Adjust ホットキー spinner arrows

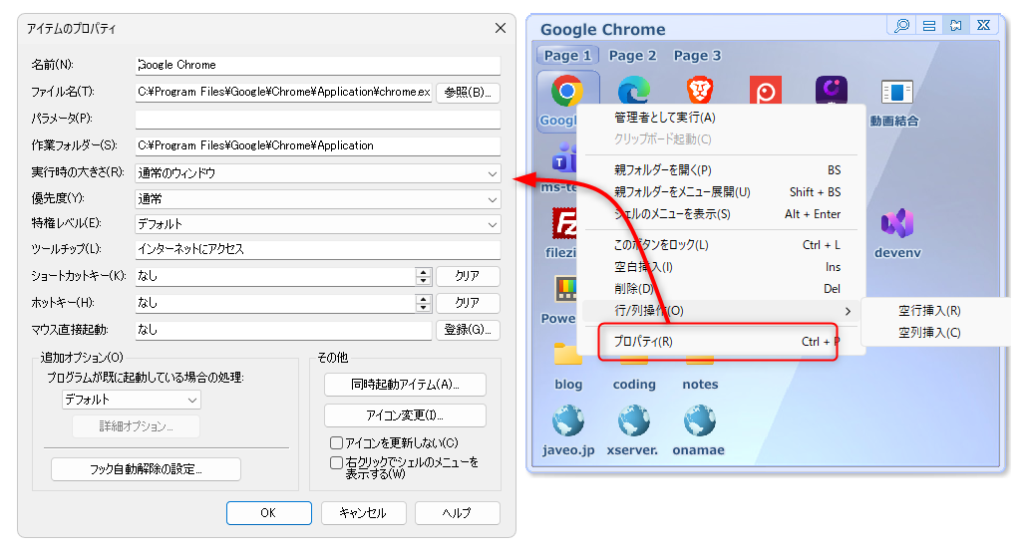pos(423,303)
